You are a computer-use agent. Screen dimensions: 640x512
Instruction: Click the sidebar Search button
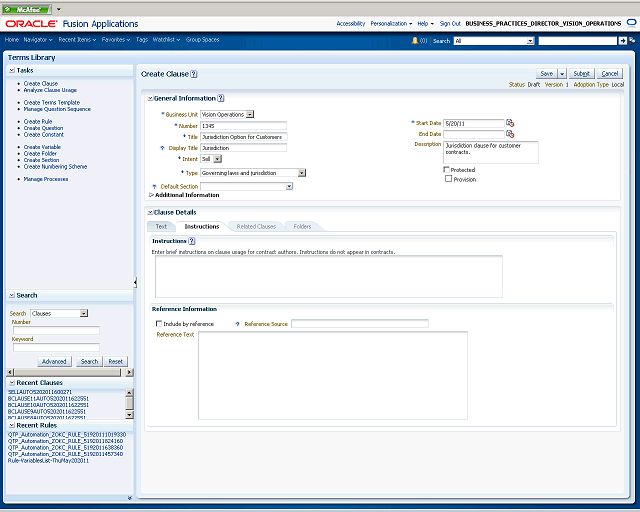pos(89,361)
